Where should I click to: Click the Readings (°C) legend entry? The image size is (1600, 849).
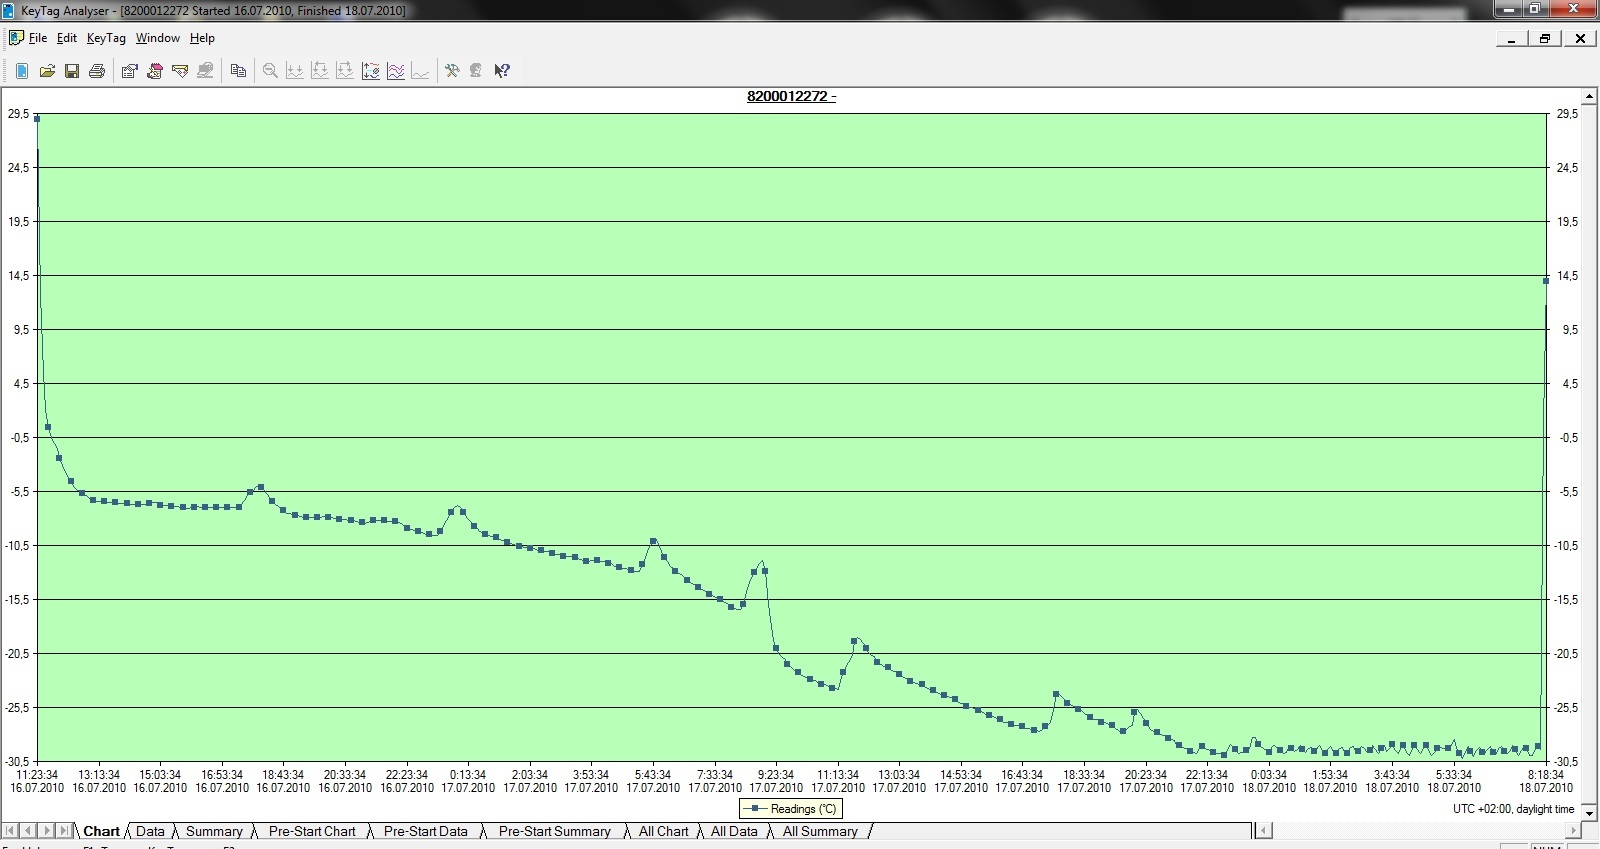click(x=792, y=809)
